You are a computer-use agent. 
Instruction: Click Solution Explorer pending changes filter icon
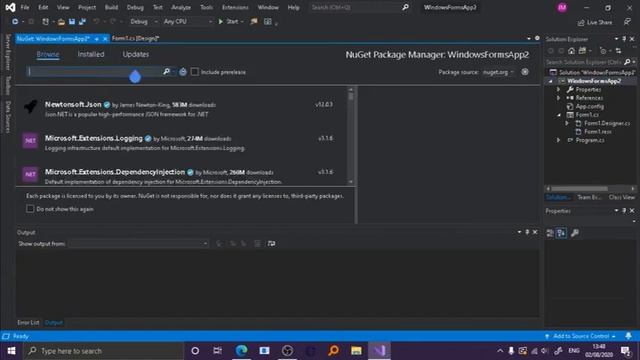602,51
